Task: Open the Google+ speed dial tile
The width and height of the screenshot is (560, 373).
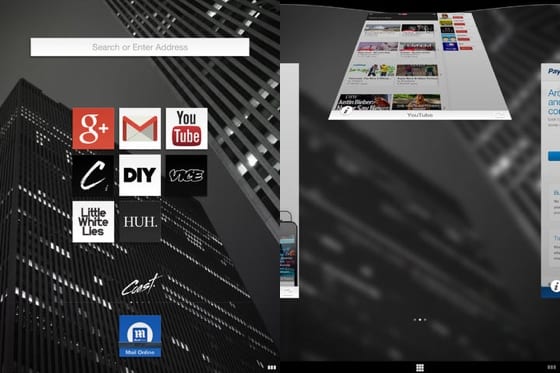Action: pos(93,129)
